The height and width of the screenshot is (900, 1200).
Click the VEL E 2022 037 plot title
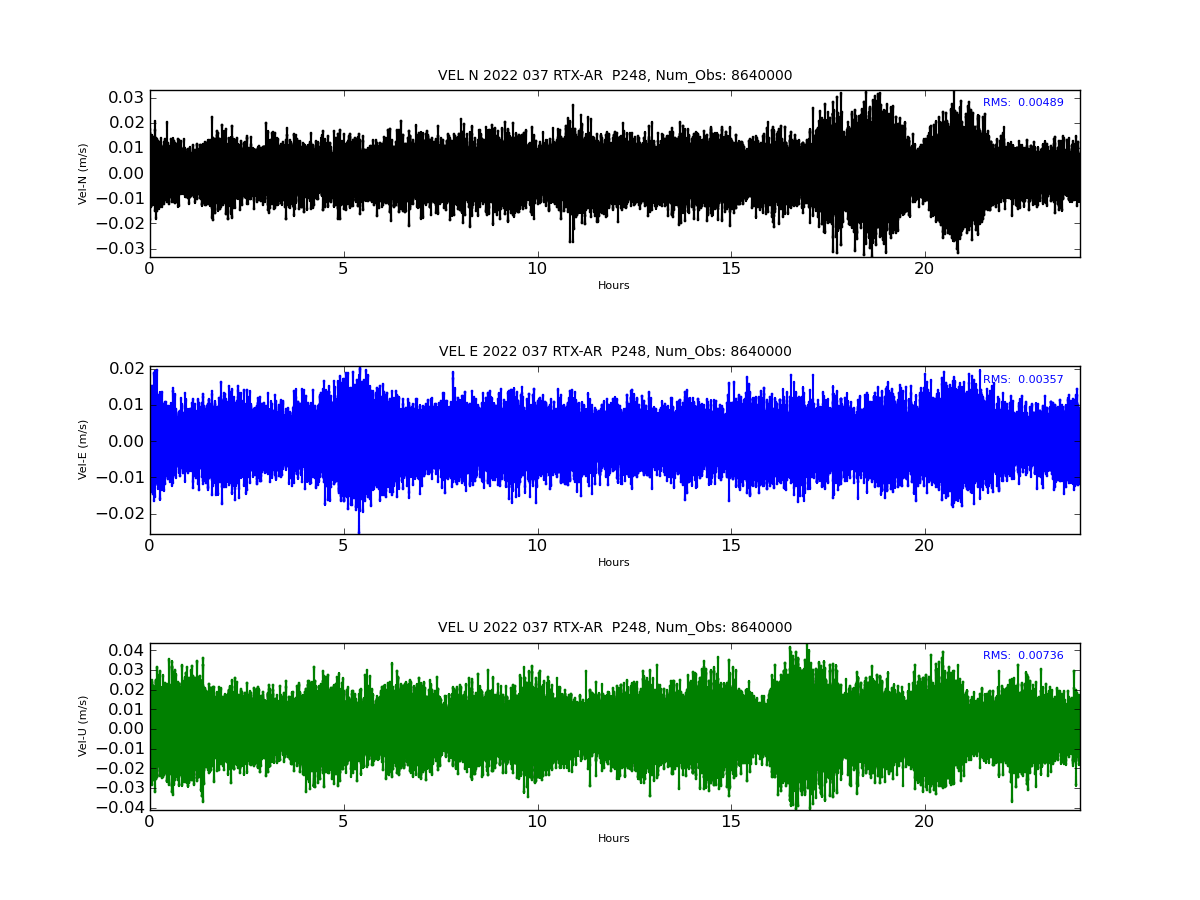point(615,352)
